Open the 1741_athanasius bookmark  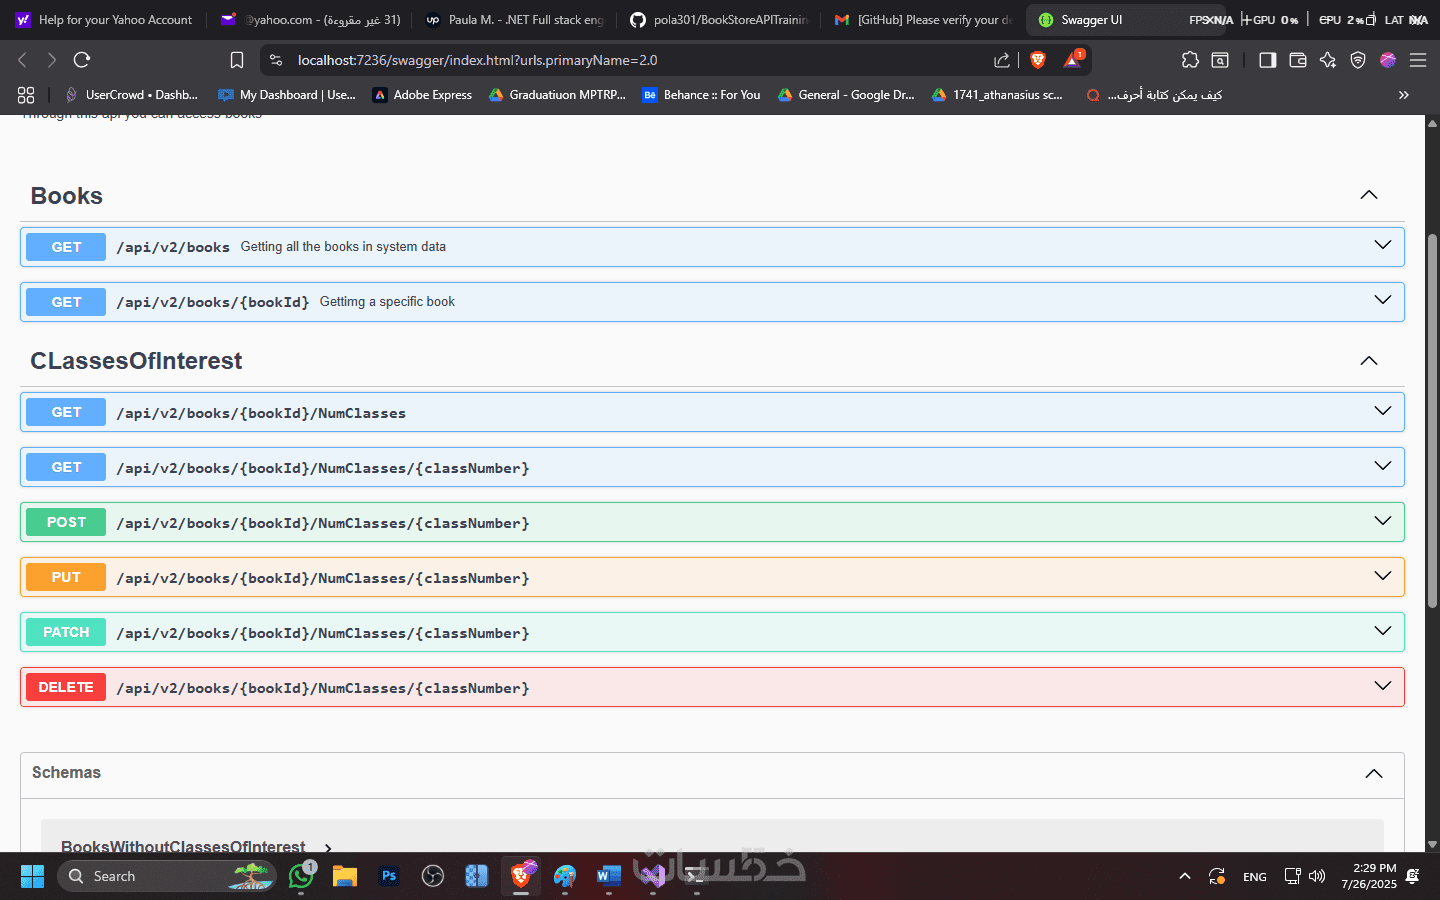pyautogui.click(x=997, y=95)
